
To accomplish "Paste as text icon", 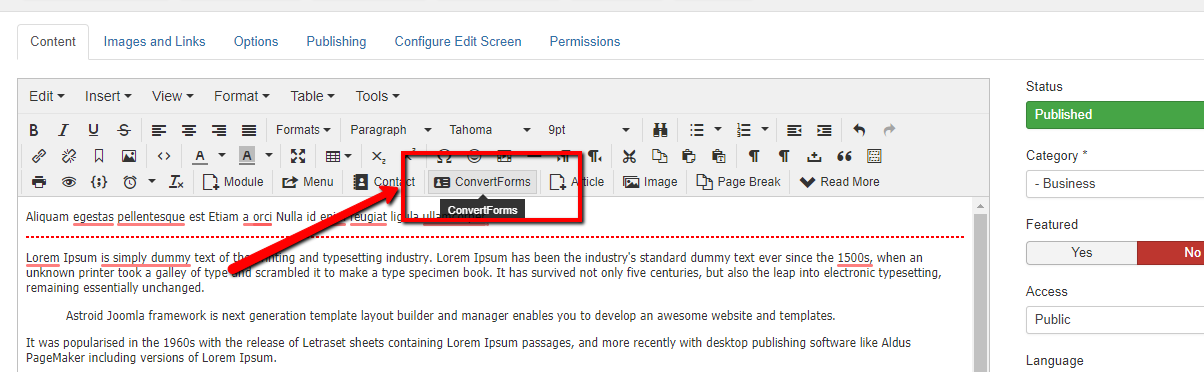I will (x=719, y=156).
